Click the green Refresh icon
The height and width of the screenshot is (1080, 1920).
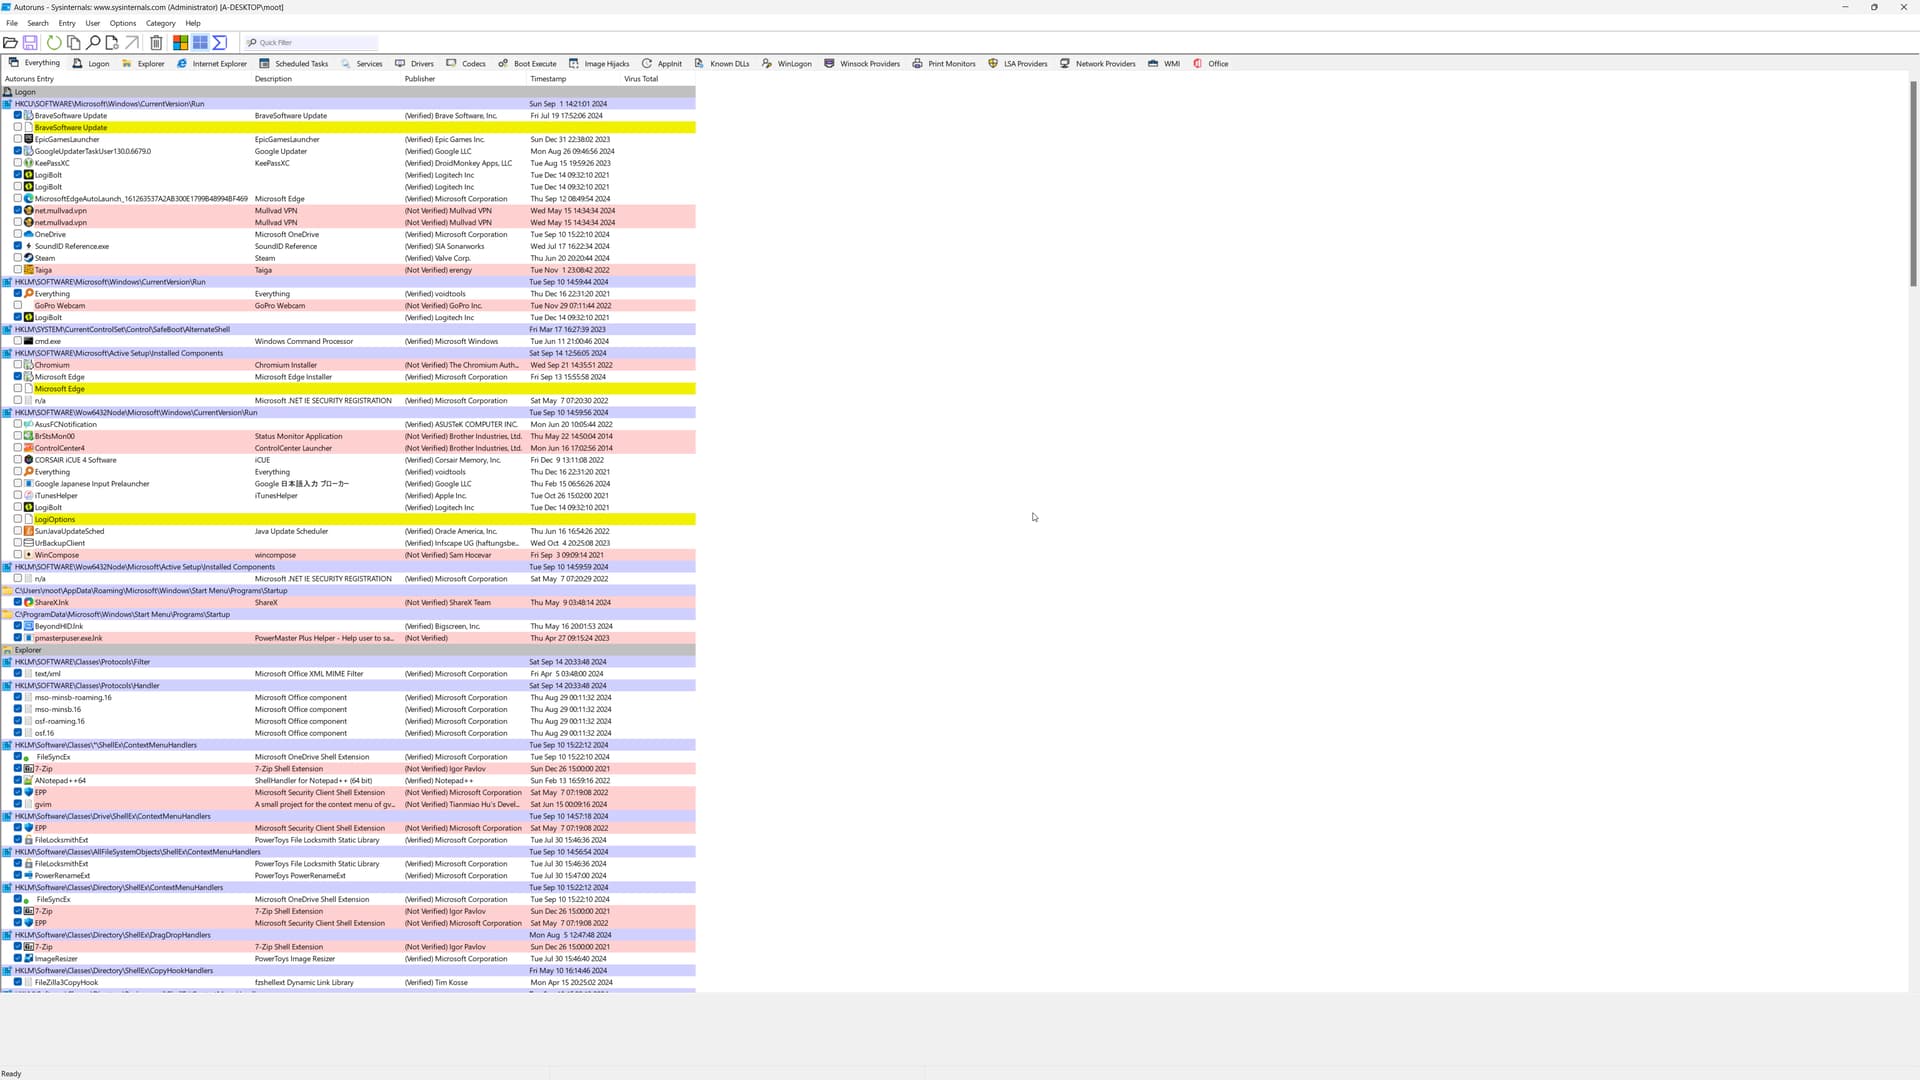54,43
